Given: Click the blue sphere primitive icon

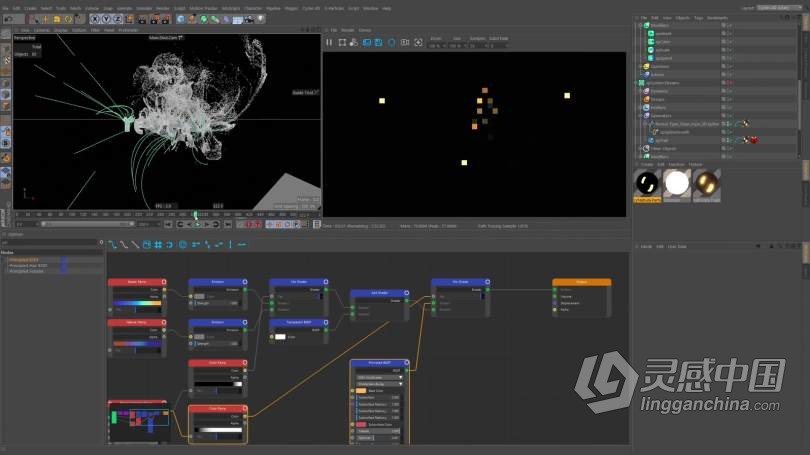Looking at the screenshot, I should click(x=181, y=19).
